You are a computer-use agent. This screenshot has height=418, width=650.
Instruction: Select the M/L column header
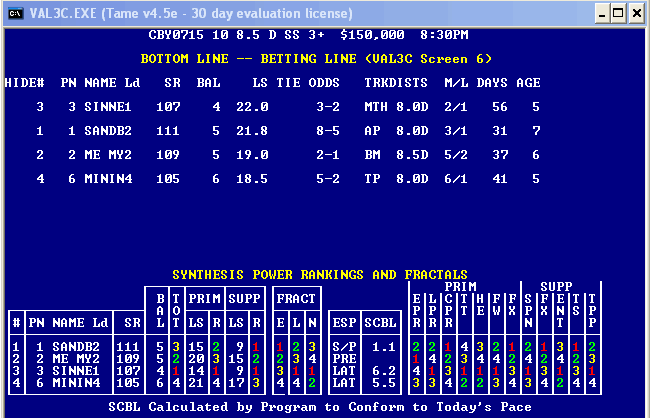(x=456, y=83)
